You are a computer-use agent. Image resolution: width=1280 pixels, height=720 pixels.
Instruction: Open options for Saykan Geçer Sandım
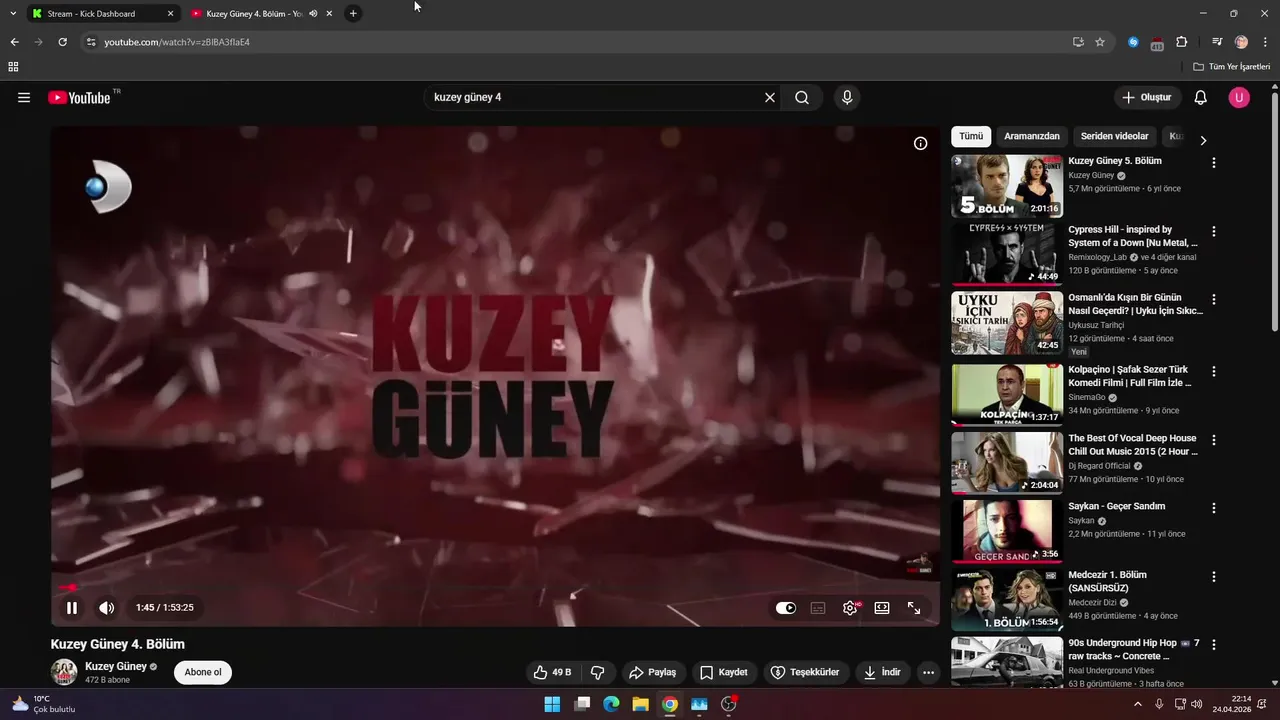click(x=1214, y=508)
